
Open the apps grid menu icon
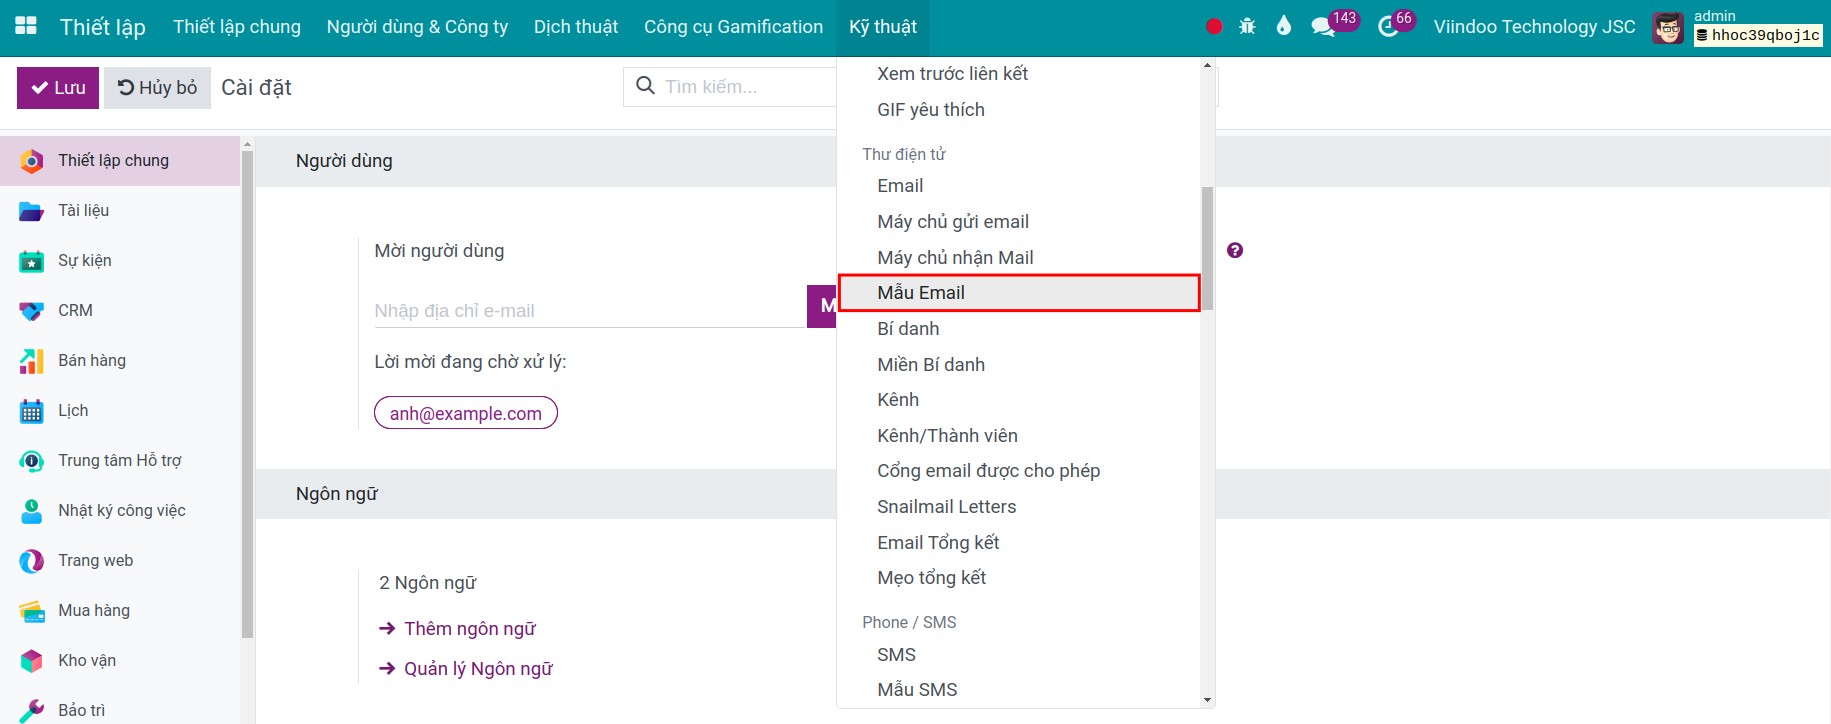[26, 26]
